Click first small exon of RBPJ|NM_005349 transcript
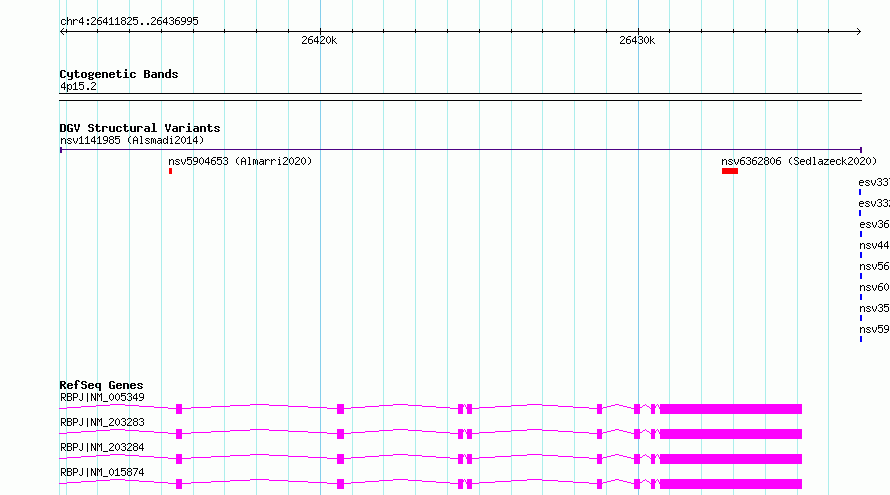 [179, 409]
